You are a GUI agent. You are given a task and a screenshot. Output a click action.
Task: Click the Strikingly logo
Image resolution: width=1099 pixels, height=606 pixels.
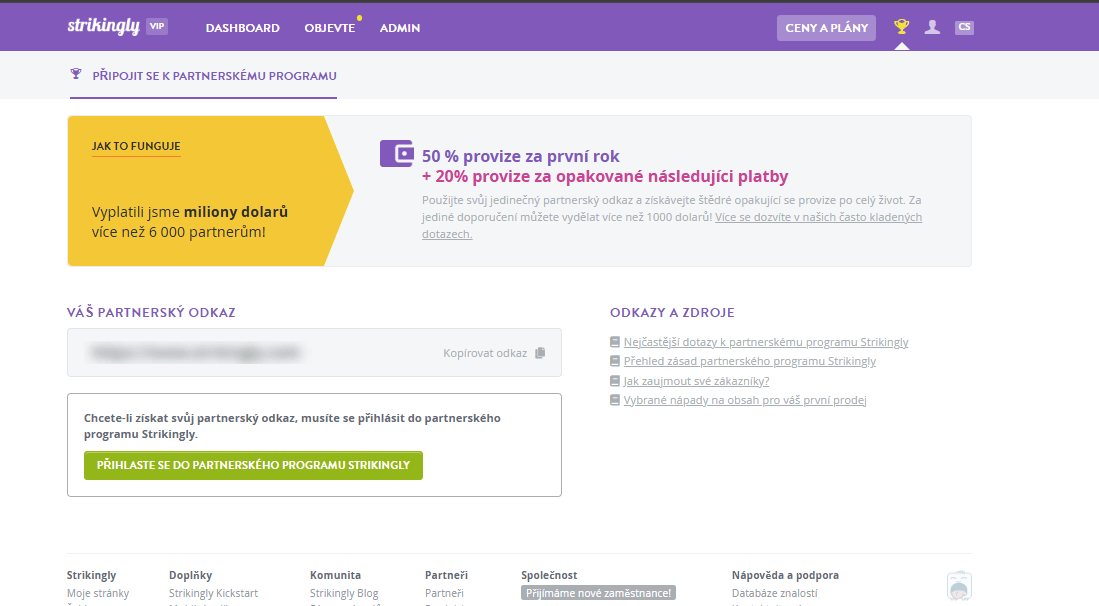(x=104, y=27)
